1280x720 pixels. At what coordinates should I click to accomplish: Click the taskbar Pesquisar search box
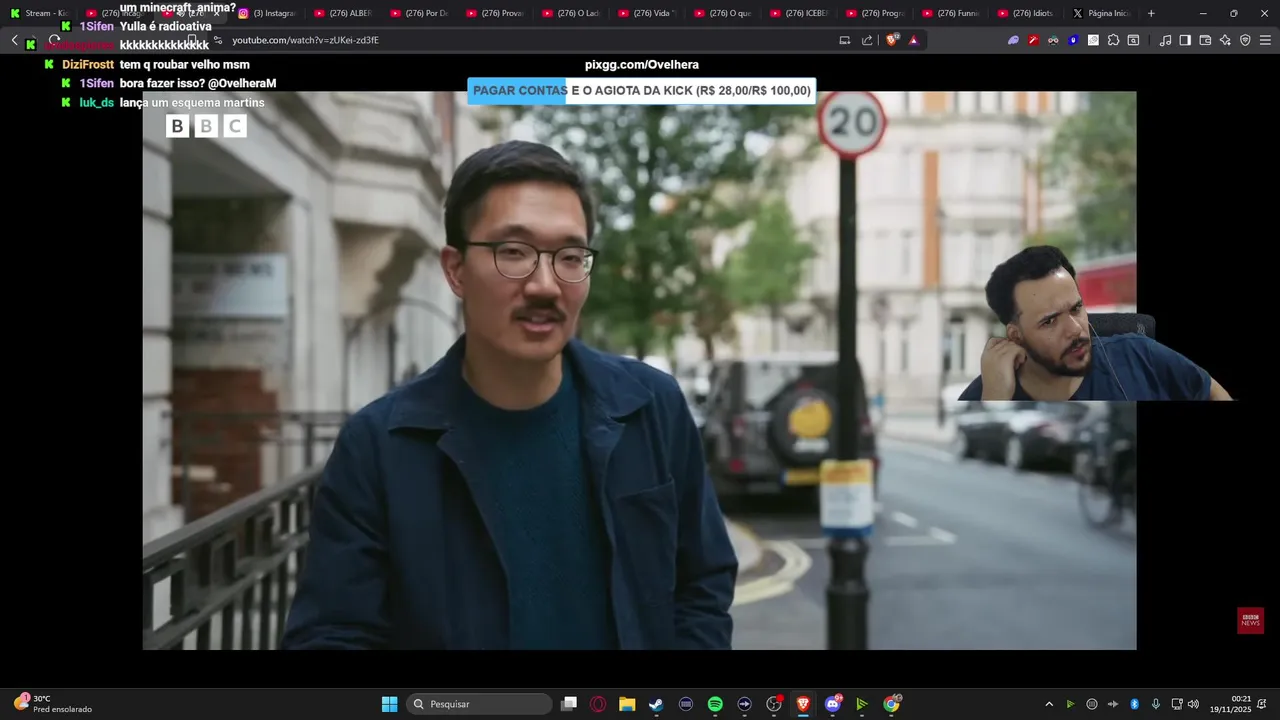coord(480,704)
